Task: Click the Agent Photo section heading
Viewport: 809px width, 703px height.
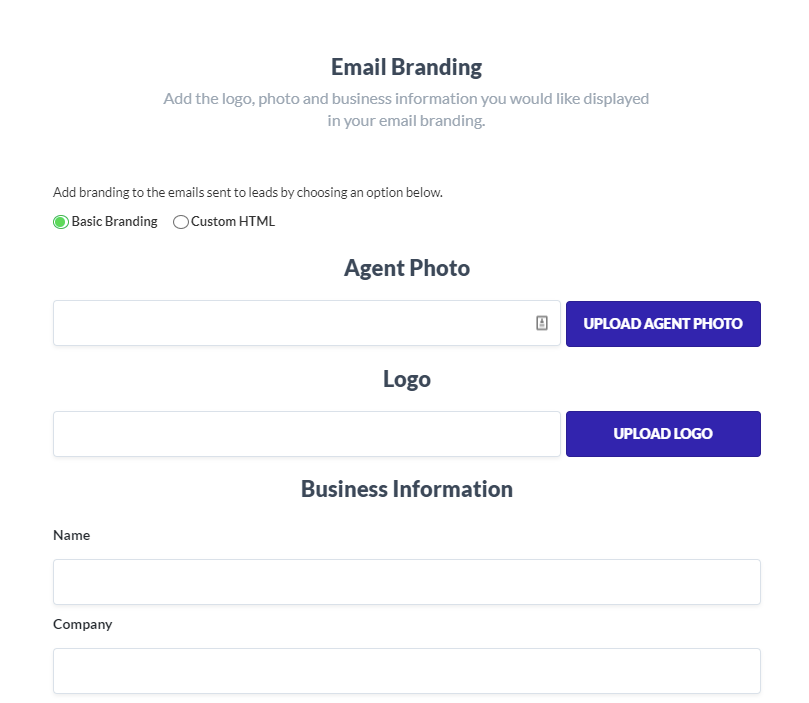Action: click(406, 268)
